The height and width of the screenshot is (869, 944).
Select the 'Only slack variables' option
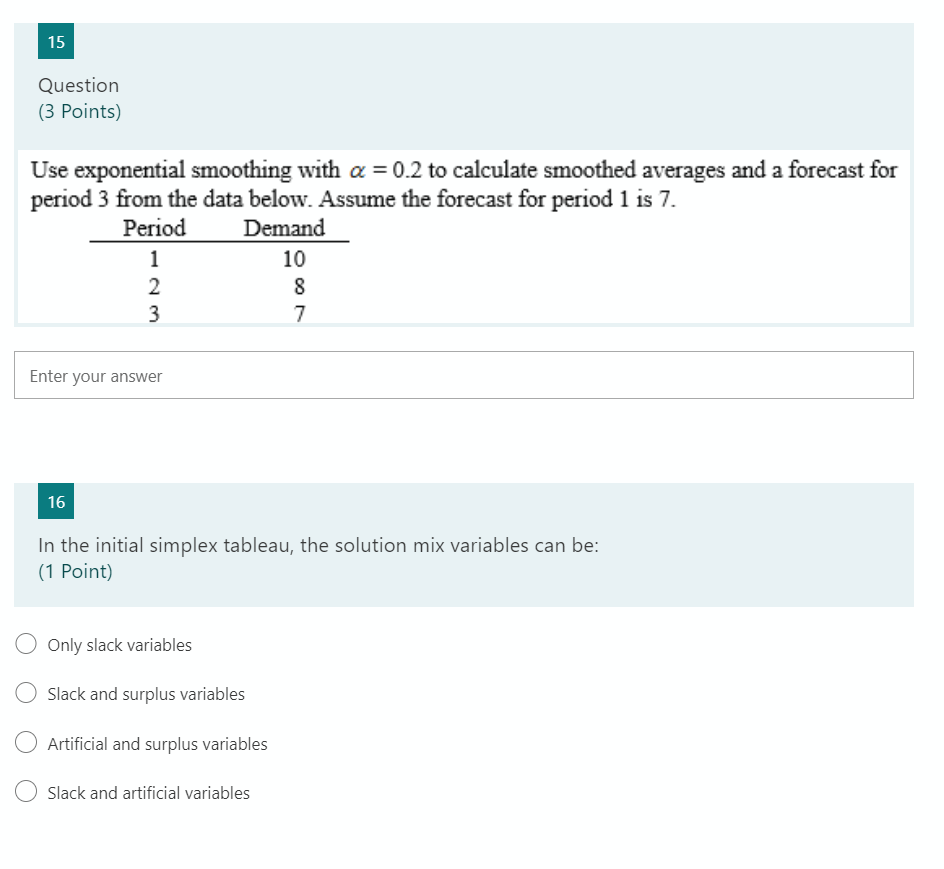pyautogui.click(x=119, y=645)
